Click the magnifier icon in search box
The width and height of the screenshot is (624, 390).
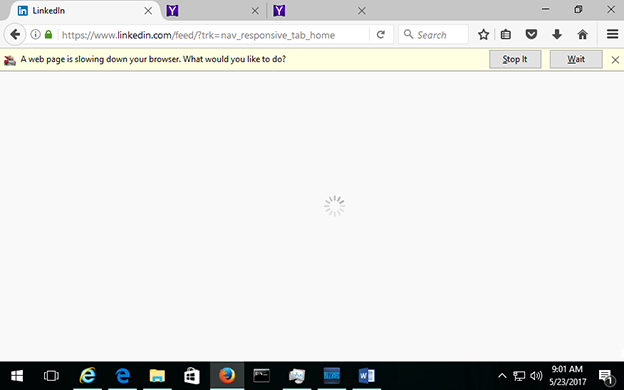408,34
